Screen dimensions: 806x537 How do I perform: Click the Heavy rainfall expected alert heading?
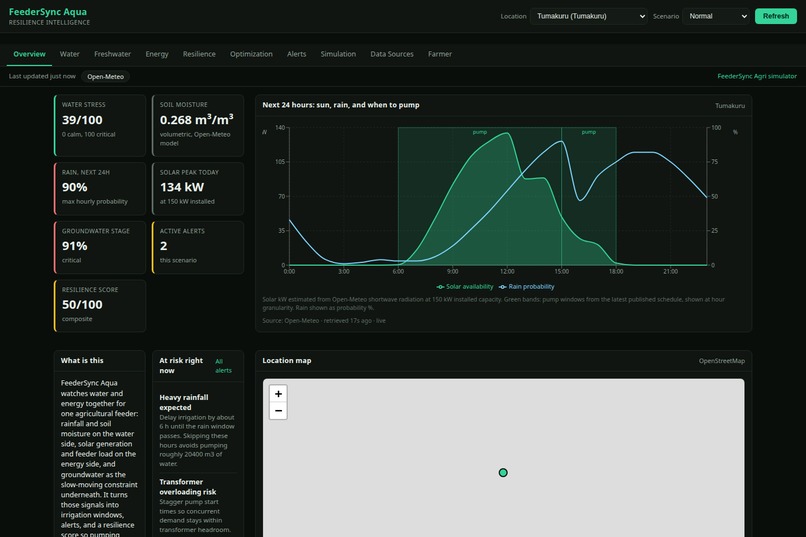[x=184, y=402]
